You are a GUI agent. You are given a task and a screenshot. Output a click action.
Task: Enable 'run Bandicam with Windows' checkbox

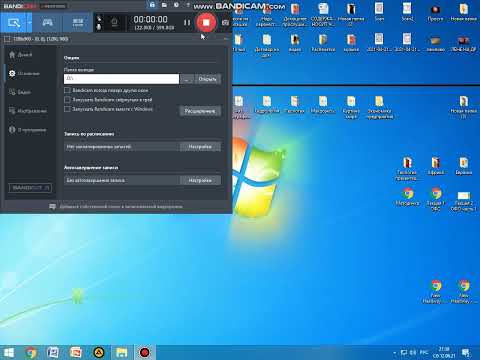pos(67,109)
